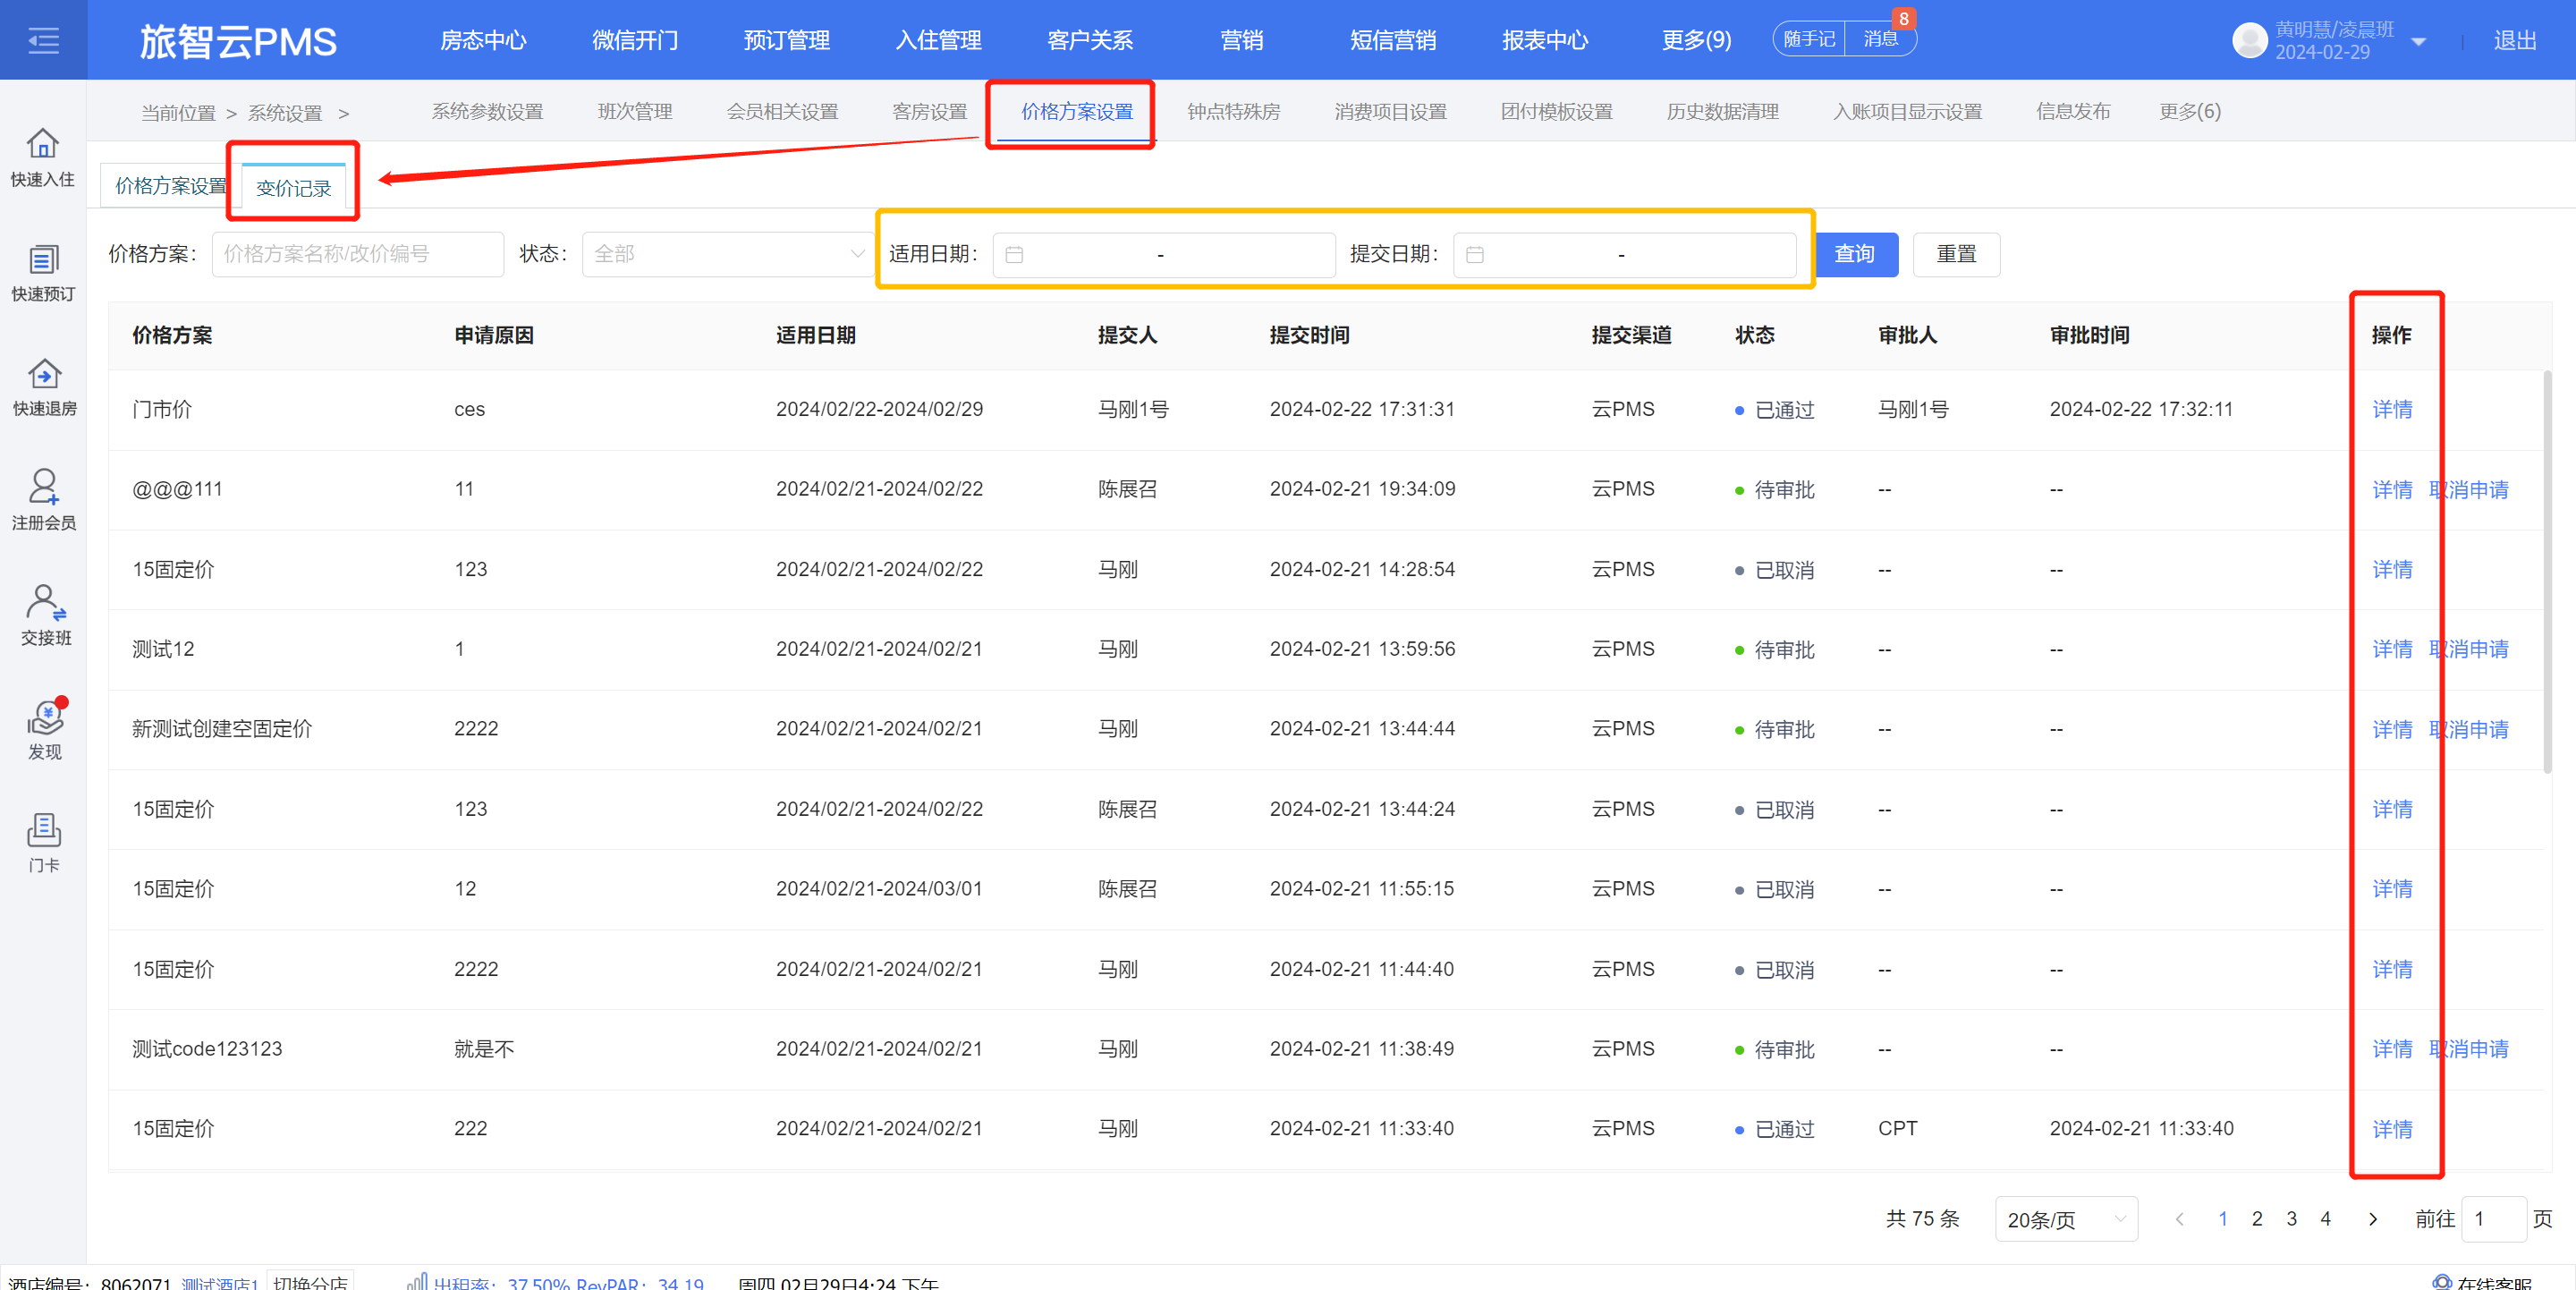Viewport: 2576px width, 1290px height.
Task: Select 系统参数设置 tab
Action: (x=487, y=112)
